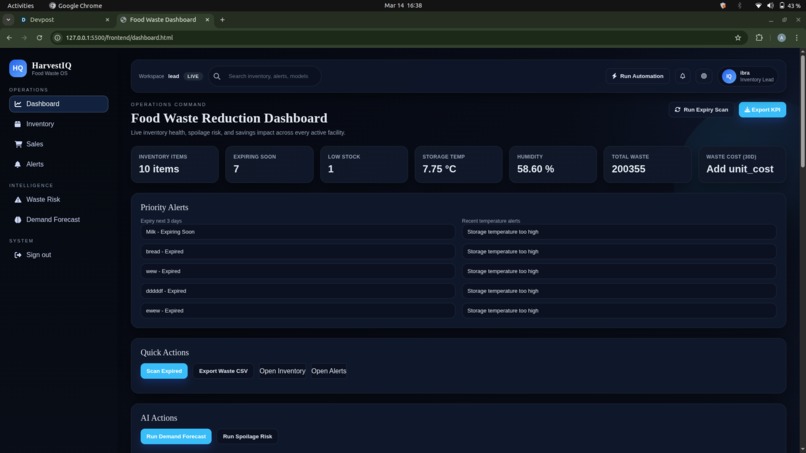The image size is (806, 453).
Task: Open the clock showing Mar 14 16:38
Action: [x=403, y=6]
